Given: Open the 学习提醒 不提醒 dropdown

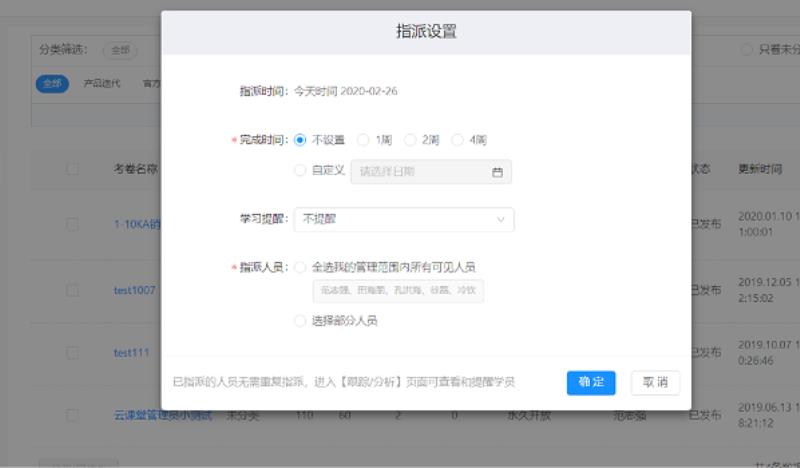Looking at the screenshot, I should (404, 219).
